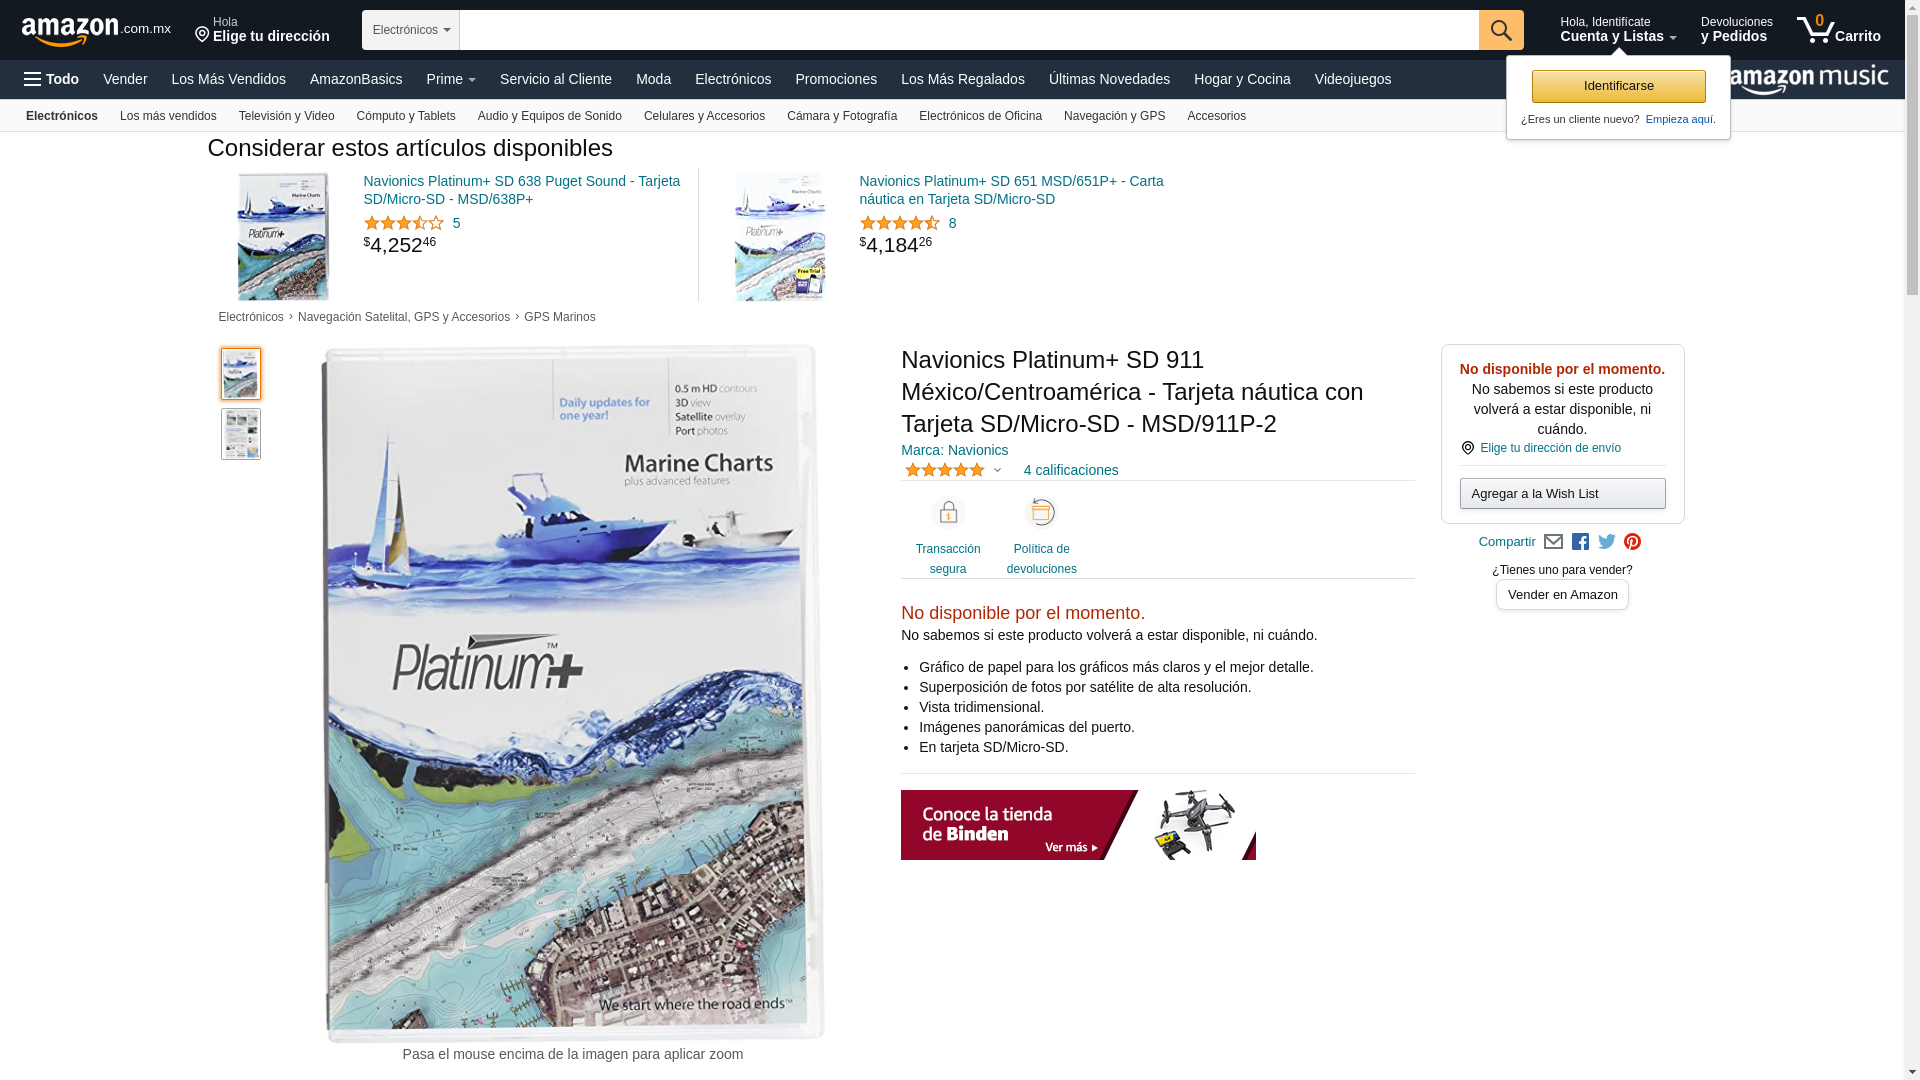
Task: Open the Todo hamburger menu
Action: pyautogui.click(x=52, y=79)
